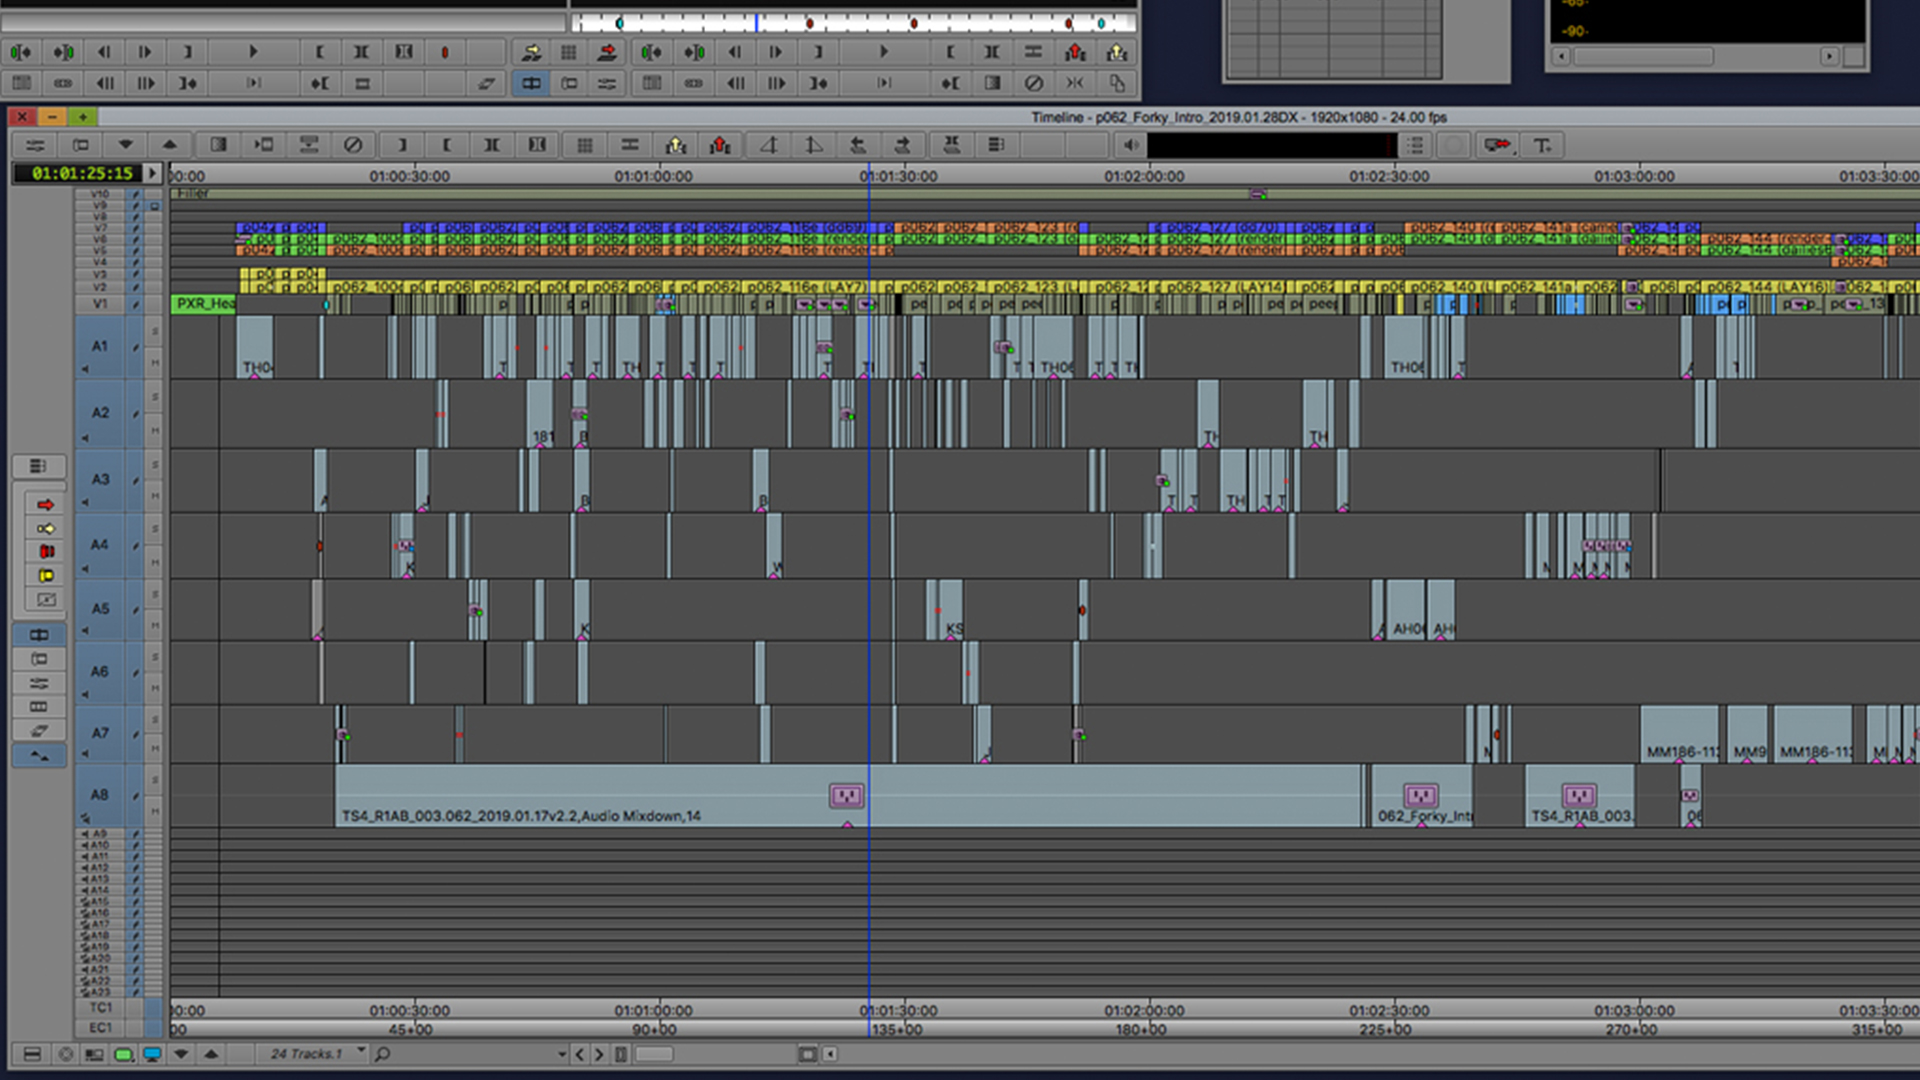Click the magnifier search icon in the bottom bar
Image resolution: width=1920 pixels, height=1080 pixels.
click(x=382, y=1054)
